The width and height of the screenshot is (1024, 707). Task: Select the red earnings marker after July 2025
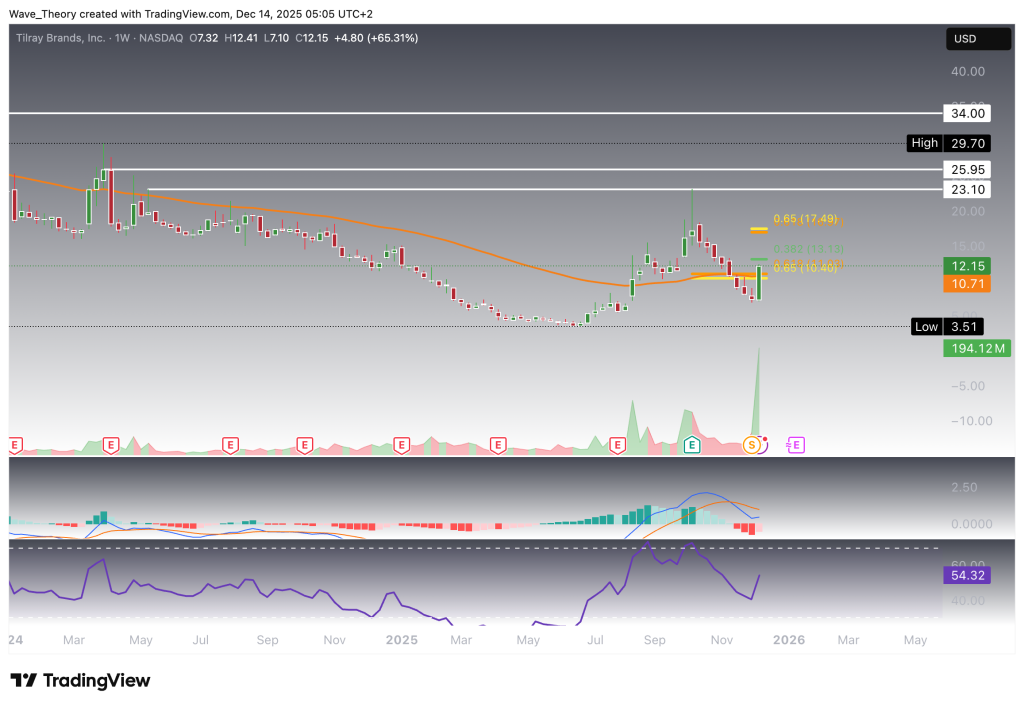618,444
